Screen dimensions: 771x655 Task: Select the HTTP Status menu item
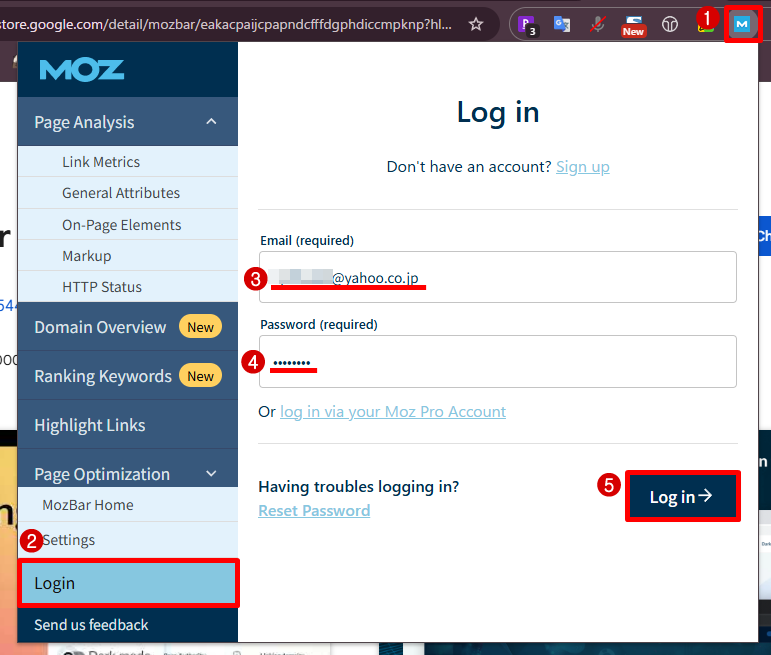(102, 287)
